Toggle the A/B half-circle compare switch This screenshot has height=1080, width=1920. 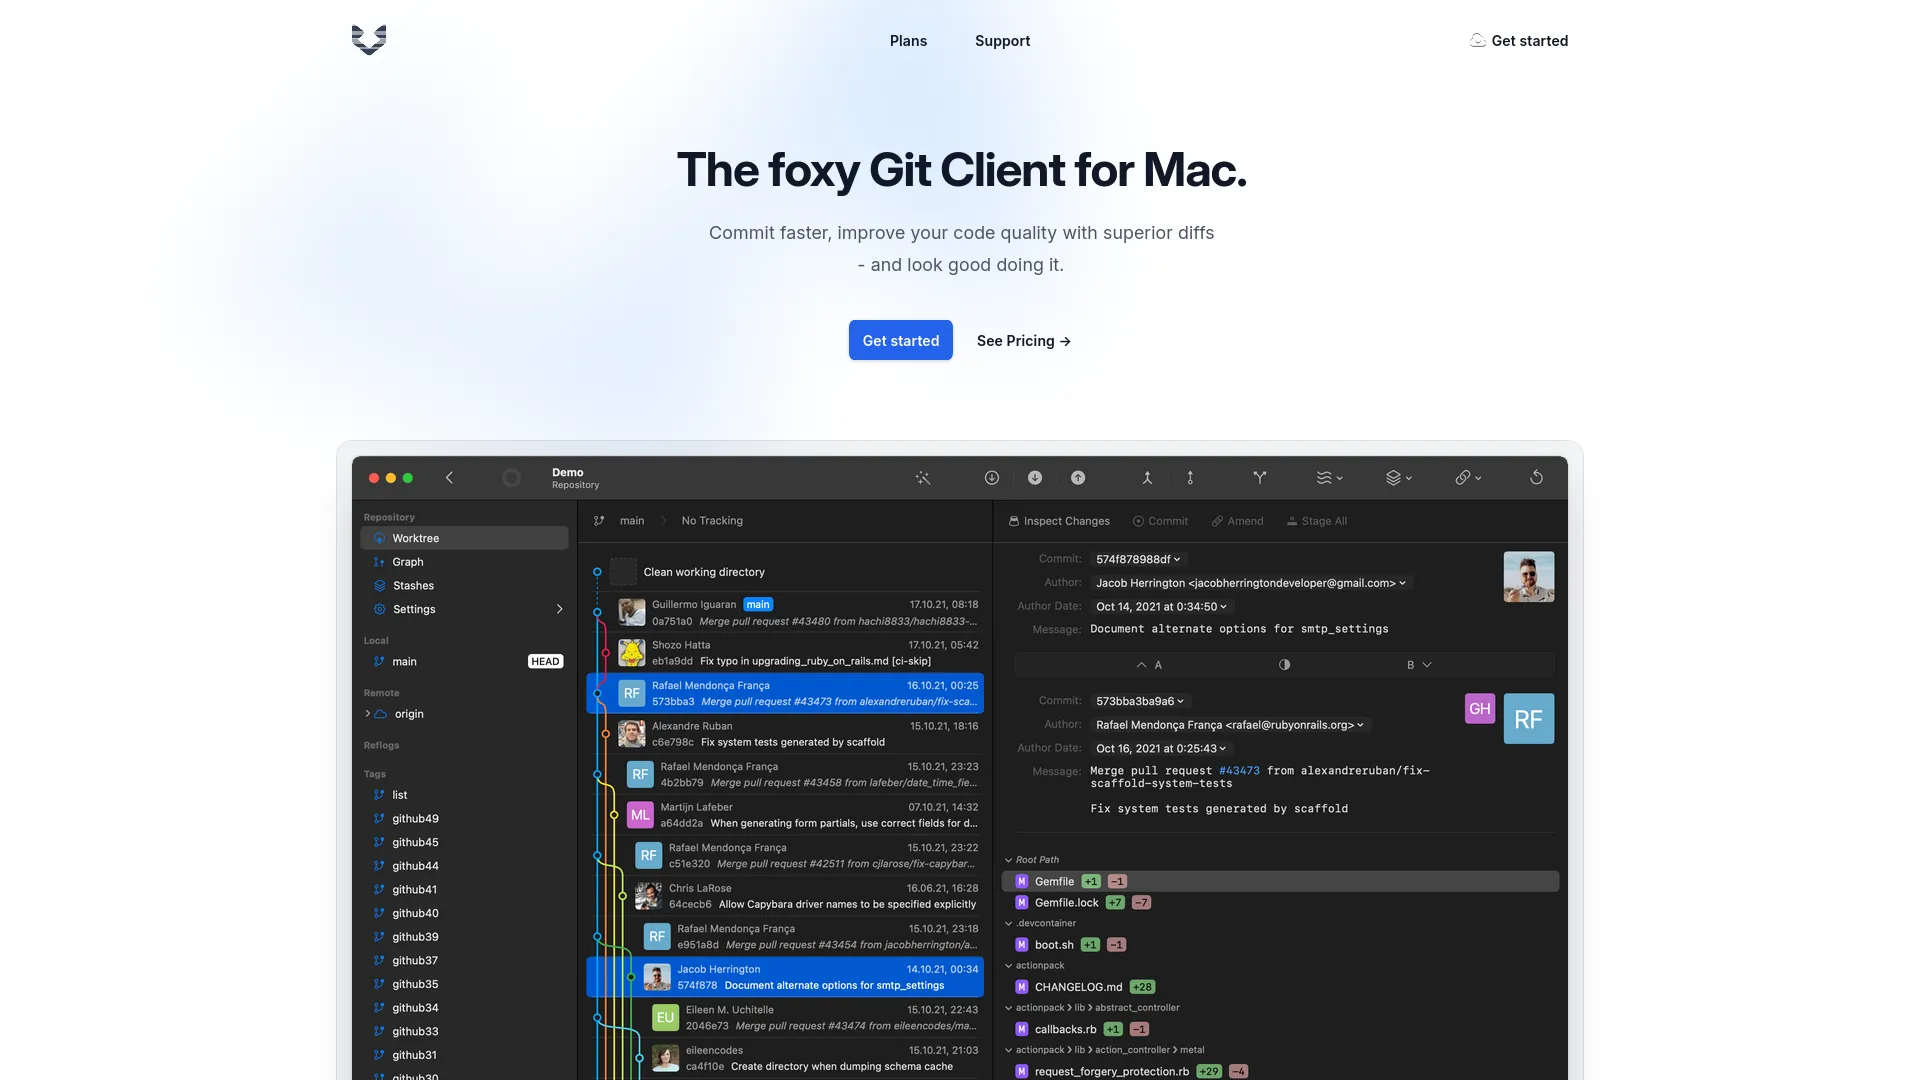1284,665
